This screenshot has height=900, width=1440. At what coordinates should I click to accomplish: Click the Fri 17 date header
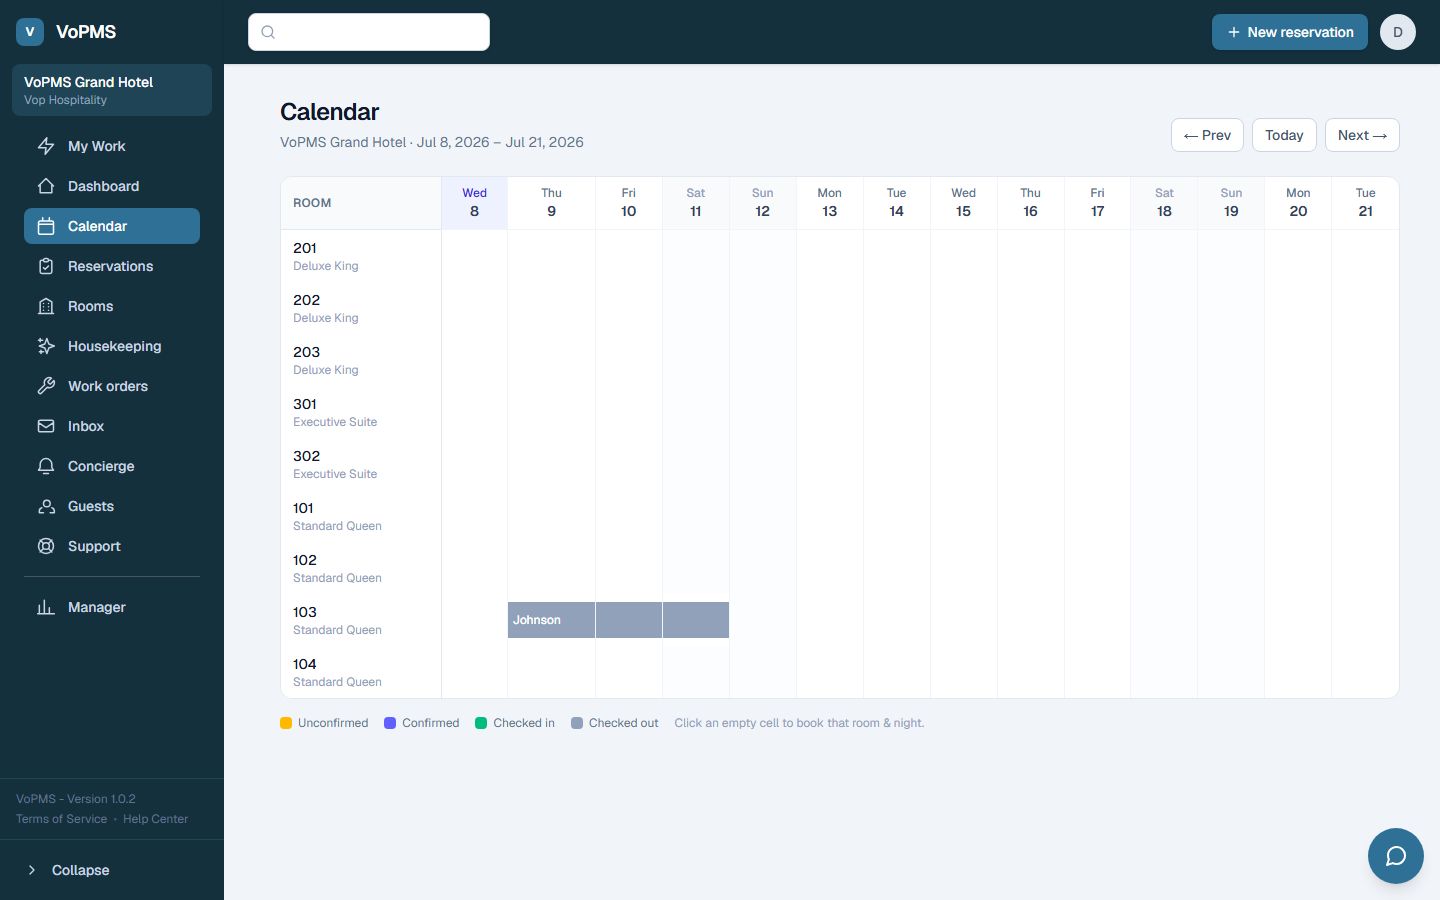(x=1098, y=203)
